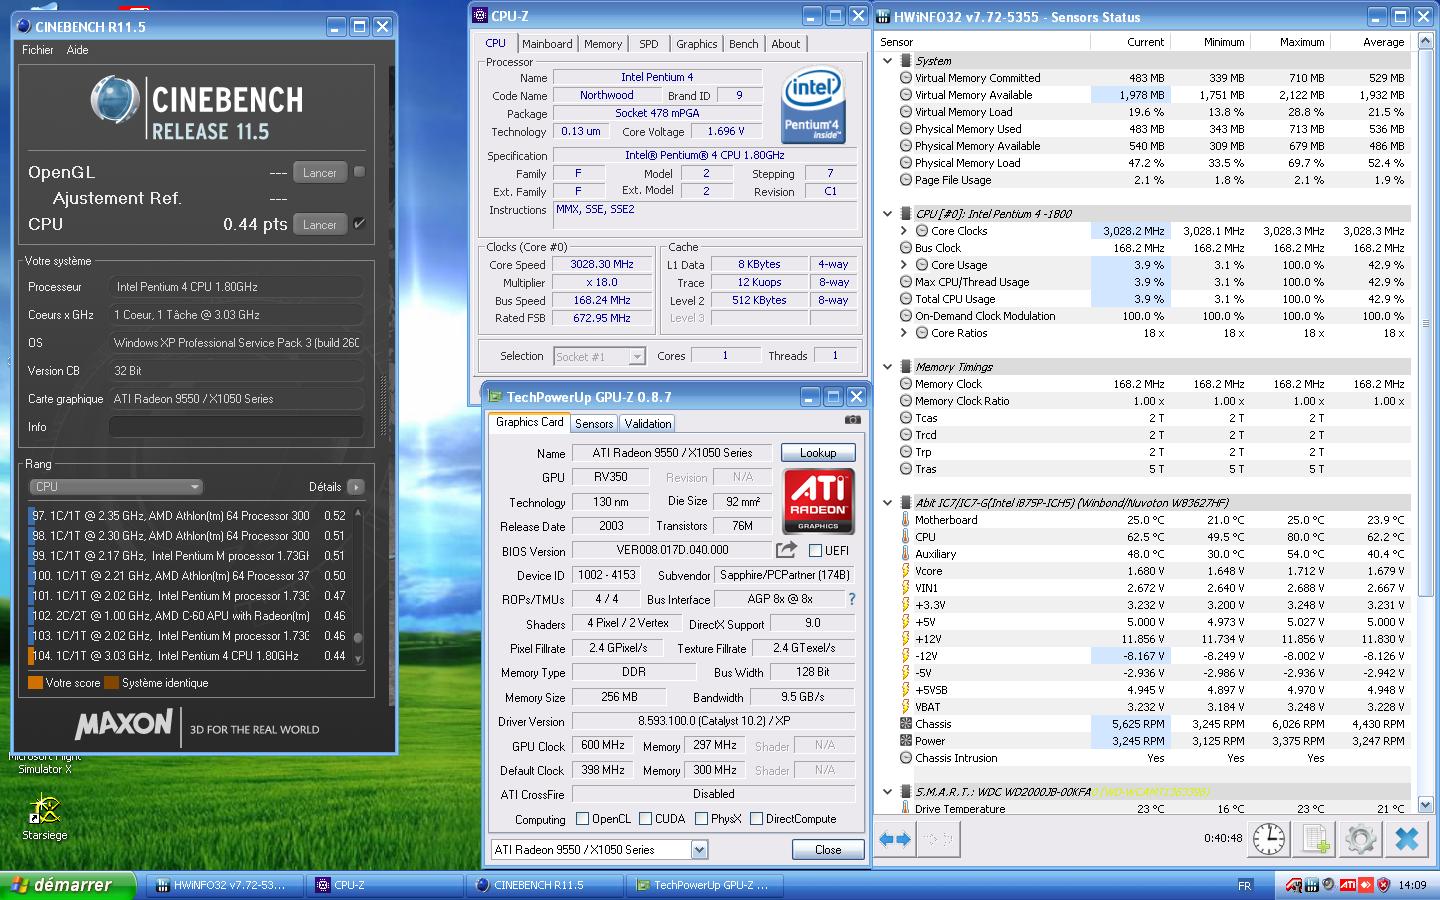Toggle the CPU test checkbox in Cinebench
1440x900 pixels.
pyautogui.click(x=359, y=223)
